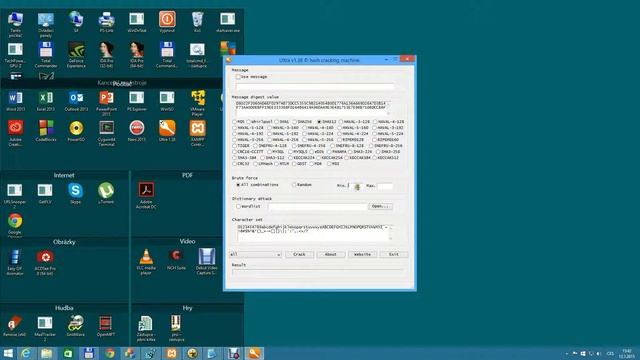Click the Exit button

[393, 254]
